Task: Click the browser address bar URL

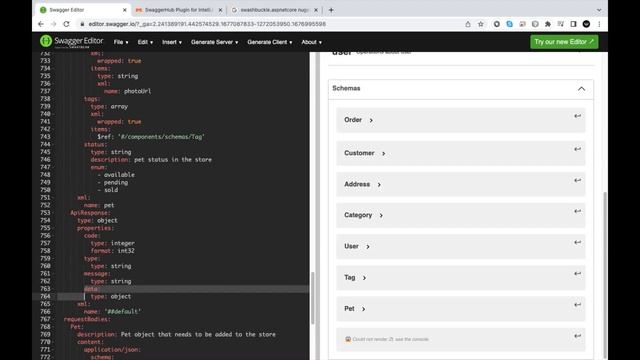Action: pyautogui.click(x=207, y=24)
